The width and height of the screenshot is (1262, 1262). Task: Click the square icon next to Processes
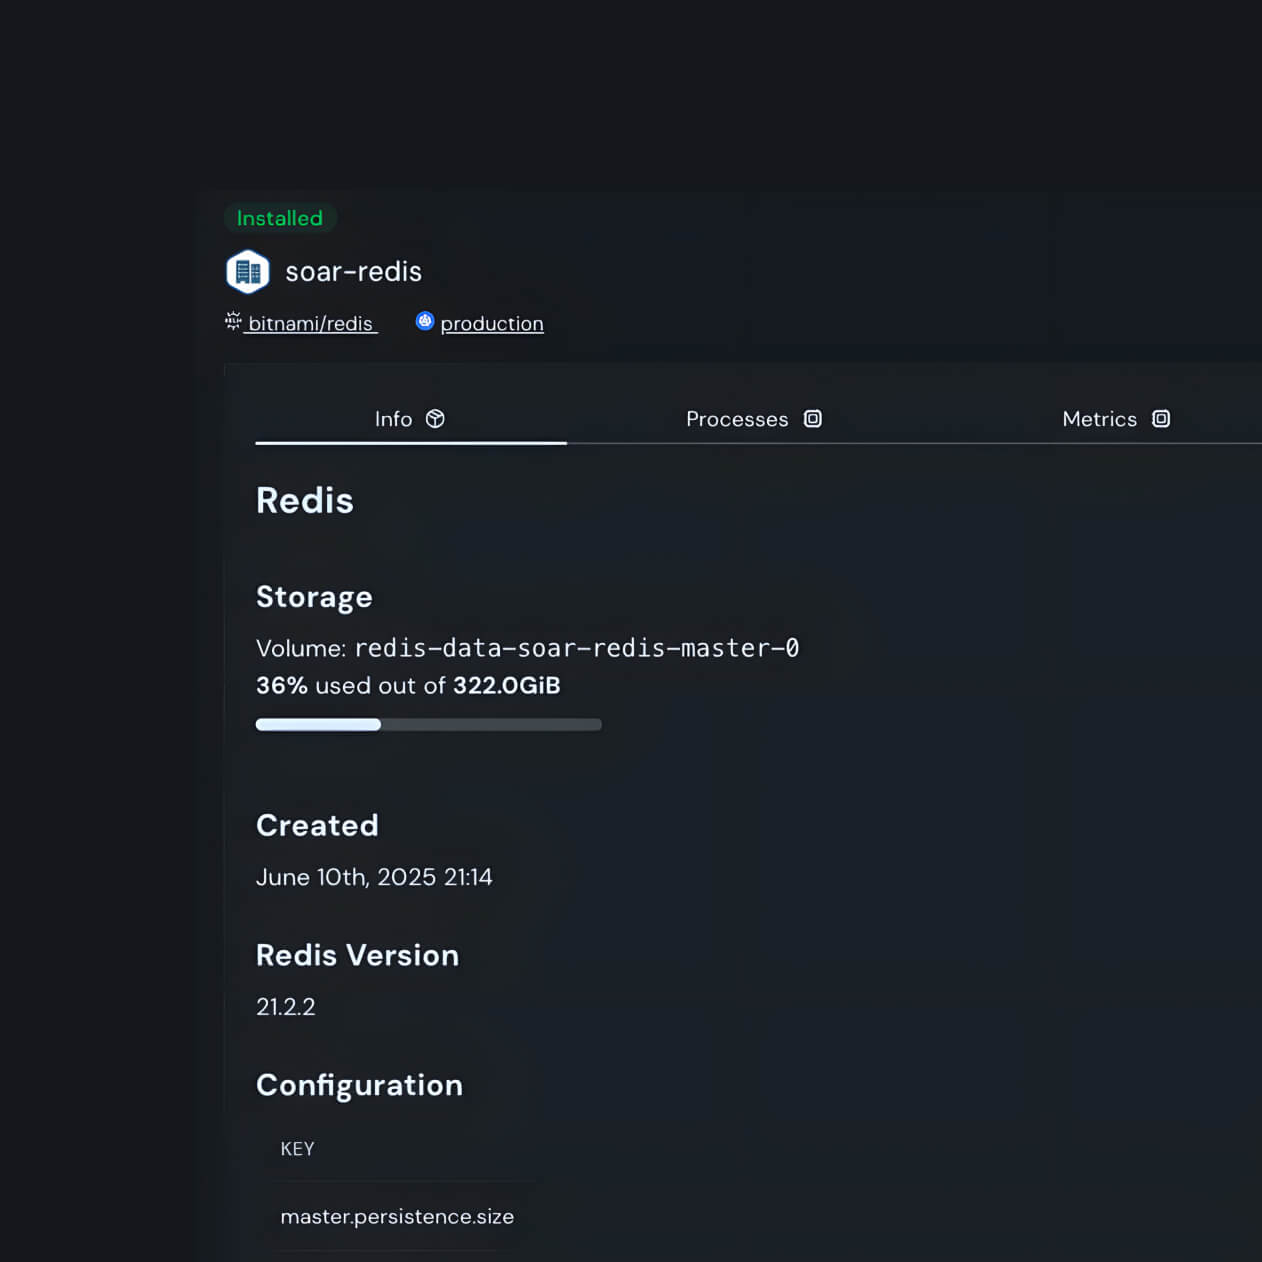point(813,419)
